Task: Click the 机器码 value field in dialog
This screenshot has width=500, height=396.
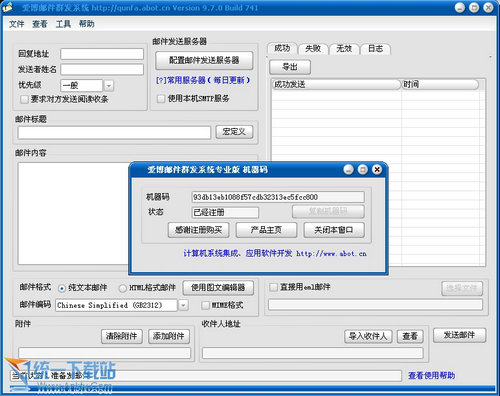Action: coord(278,197)
